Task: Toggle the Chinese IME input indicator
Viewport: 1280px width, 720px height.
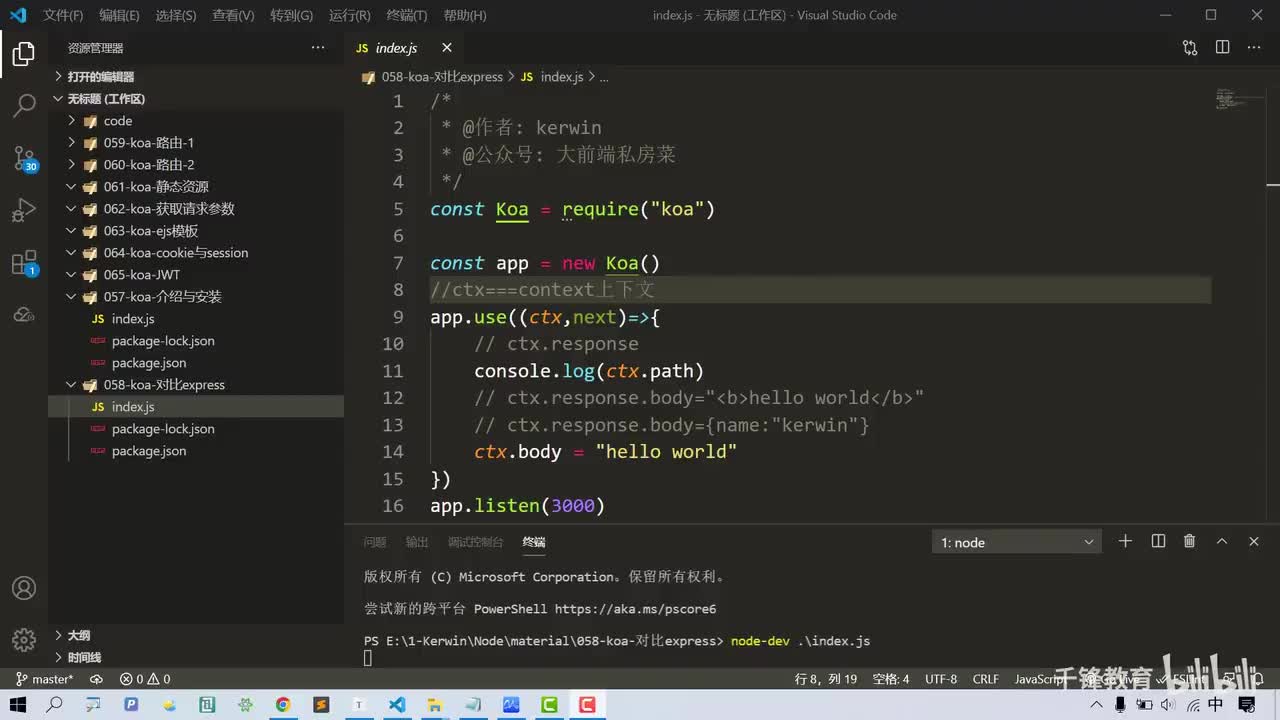Action: [x=1216, y=705]
